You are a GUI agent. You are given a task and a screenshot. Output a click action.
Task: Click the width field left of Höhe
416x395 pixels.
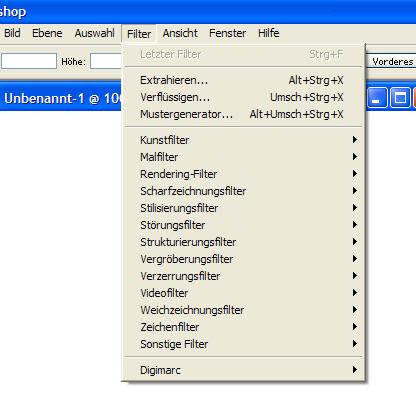click(x=29, y=61)
